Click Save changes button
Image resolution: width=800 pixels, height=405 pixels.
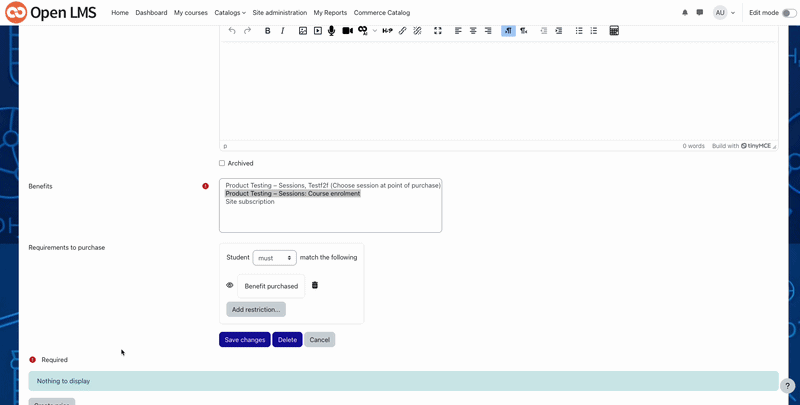[x=245, y=340]
